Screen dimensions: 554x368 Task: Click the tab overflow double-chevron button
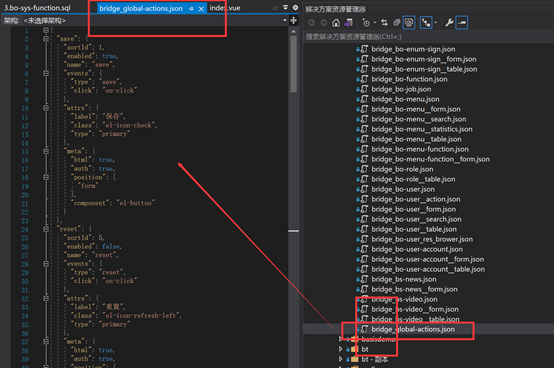click(275, 8)
